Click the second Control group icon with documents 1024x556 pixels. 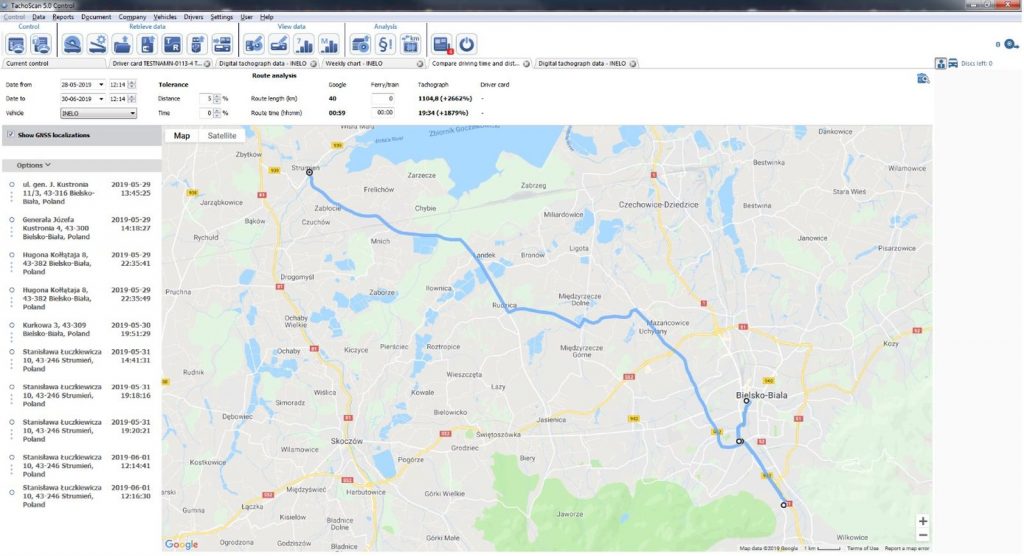[40, 44]
